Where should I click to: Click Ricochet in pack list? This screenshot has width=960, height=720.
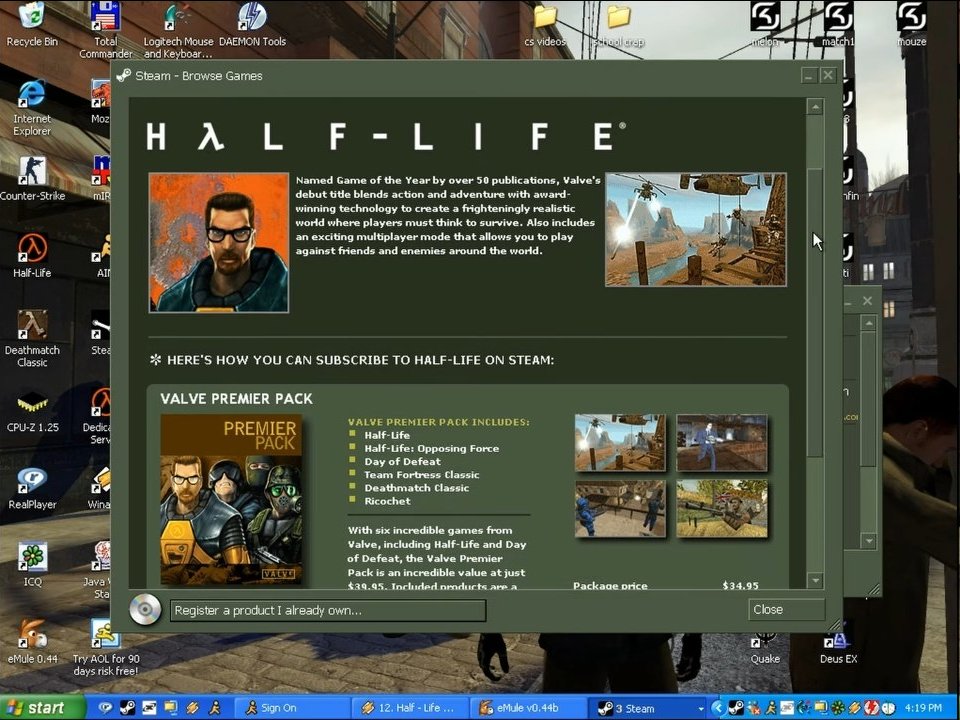pyautogui.click(x=387, y=501)
